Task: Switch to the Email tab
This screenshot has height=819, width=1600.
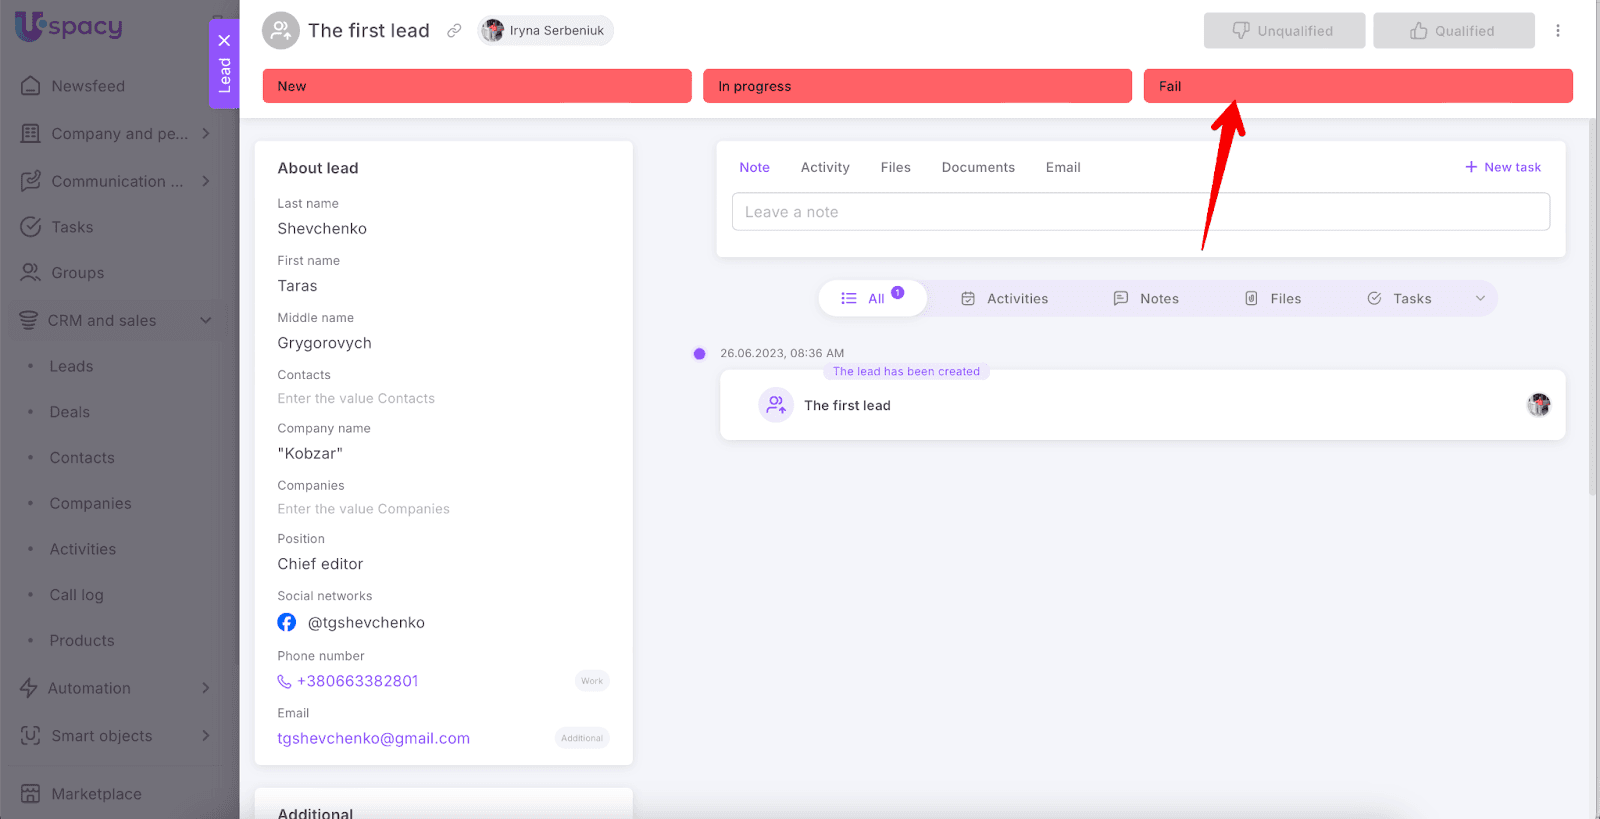Action: pyautogui.click(x=1062, y=168)
